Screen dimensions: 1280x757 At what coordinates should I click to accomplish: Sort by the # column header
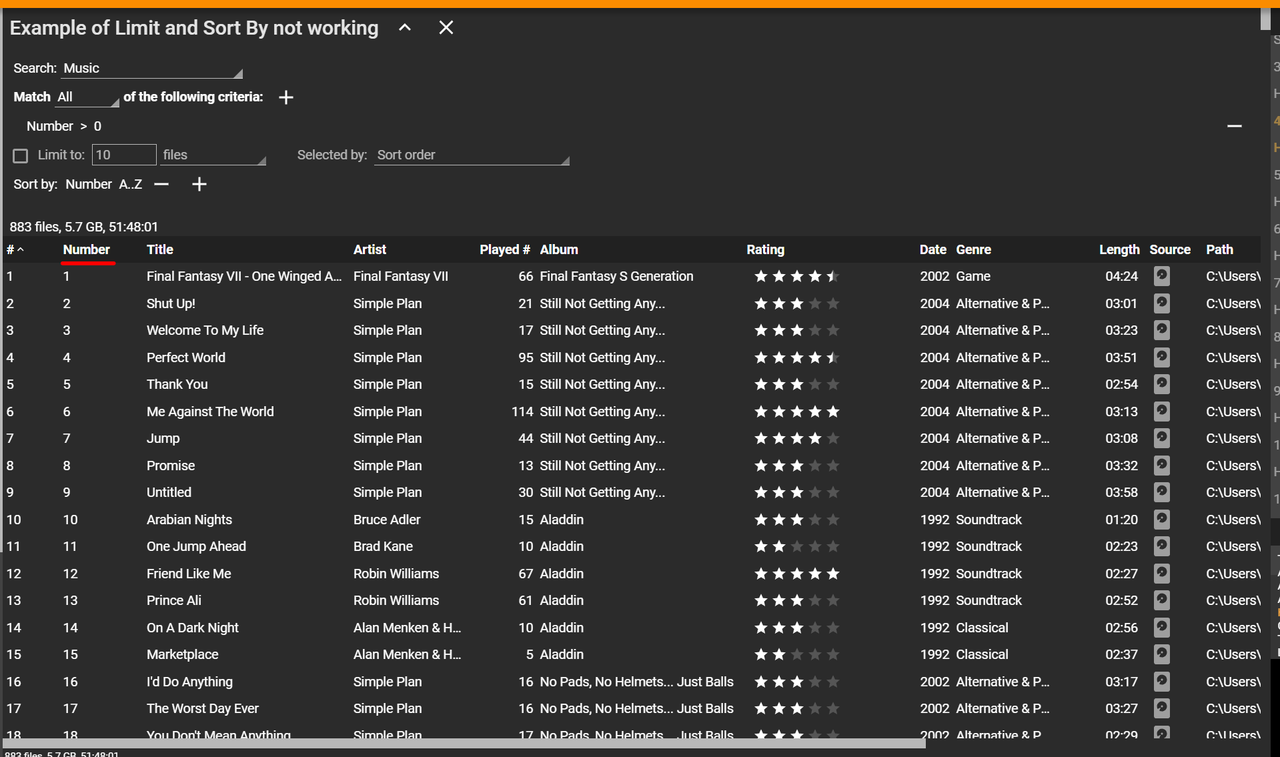coord(15,250)
